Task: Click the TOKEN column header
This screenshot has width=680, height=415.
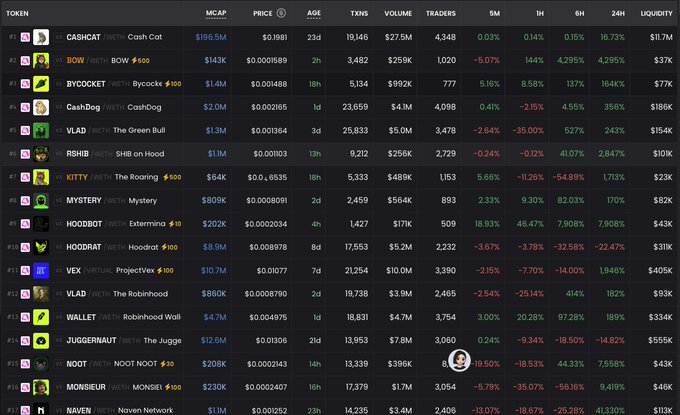Action: 17,13
